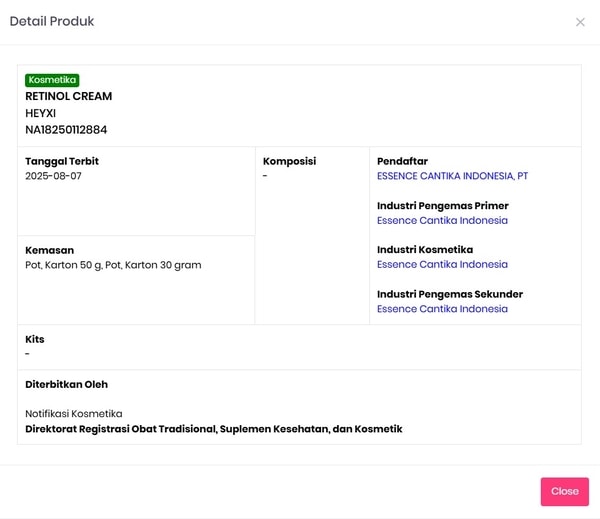This screenshot has height=519, width=600.
Task: Click the Detail Produk dialog title
Action: [x=52, y=21]
